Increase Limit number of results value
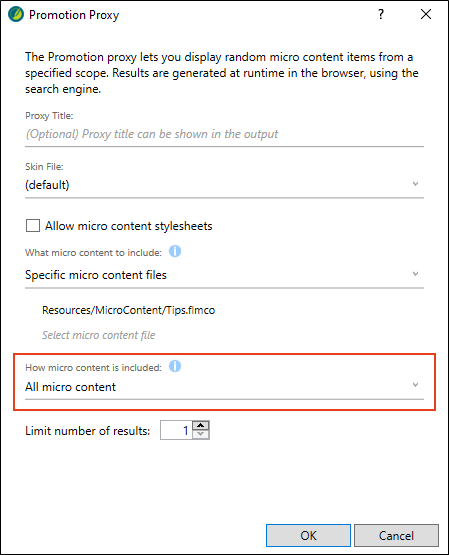This screenshot has width=449, height=555. (x=201, y=425)
